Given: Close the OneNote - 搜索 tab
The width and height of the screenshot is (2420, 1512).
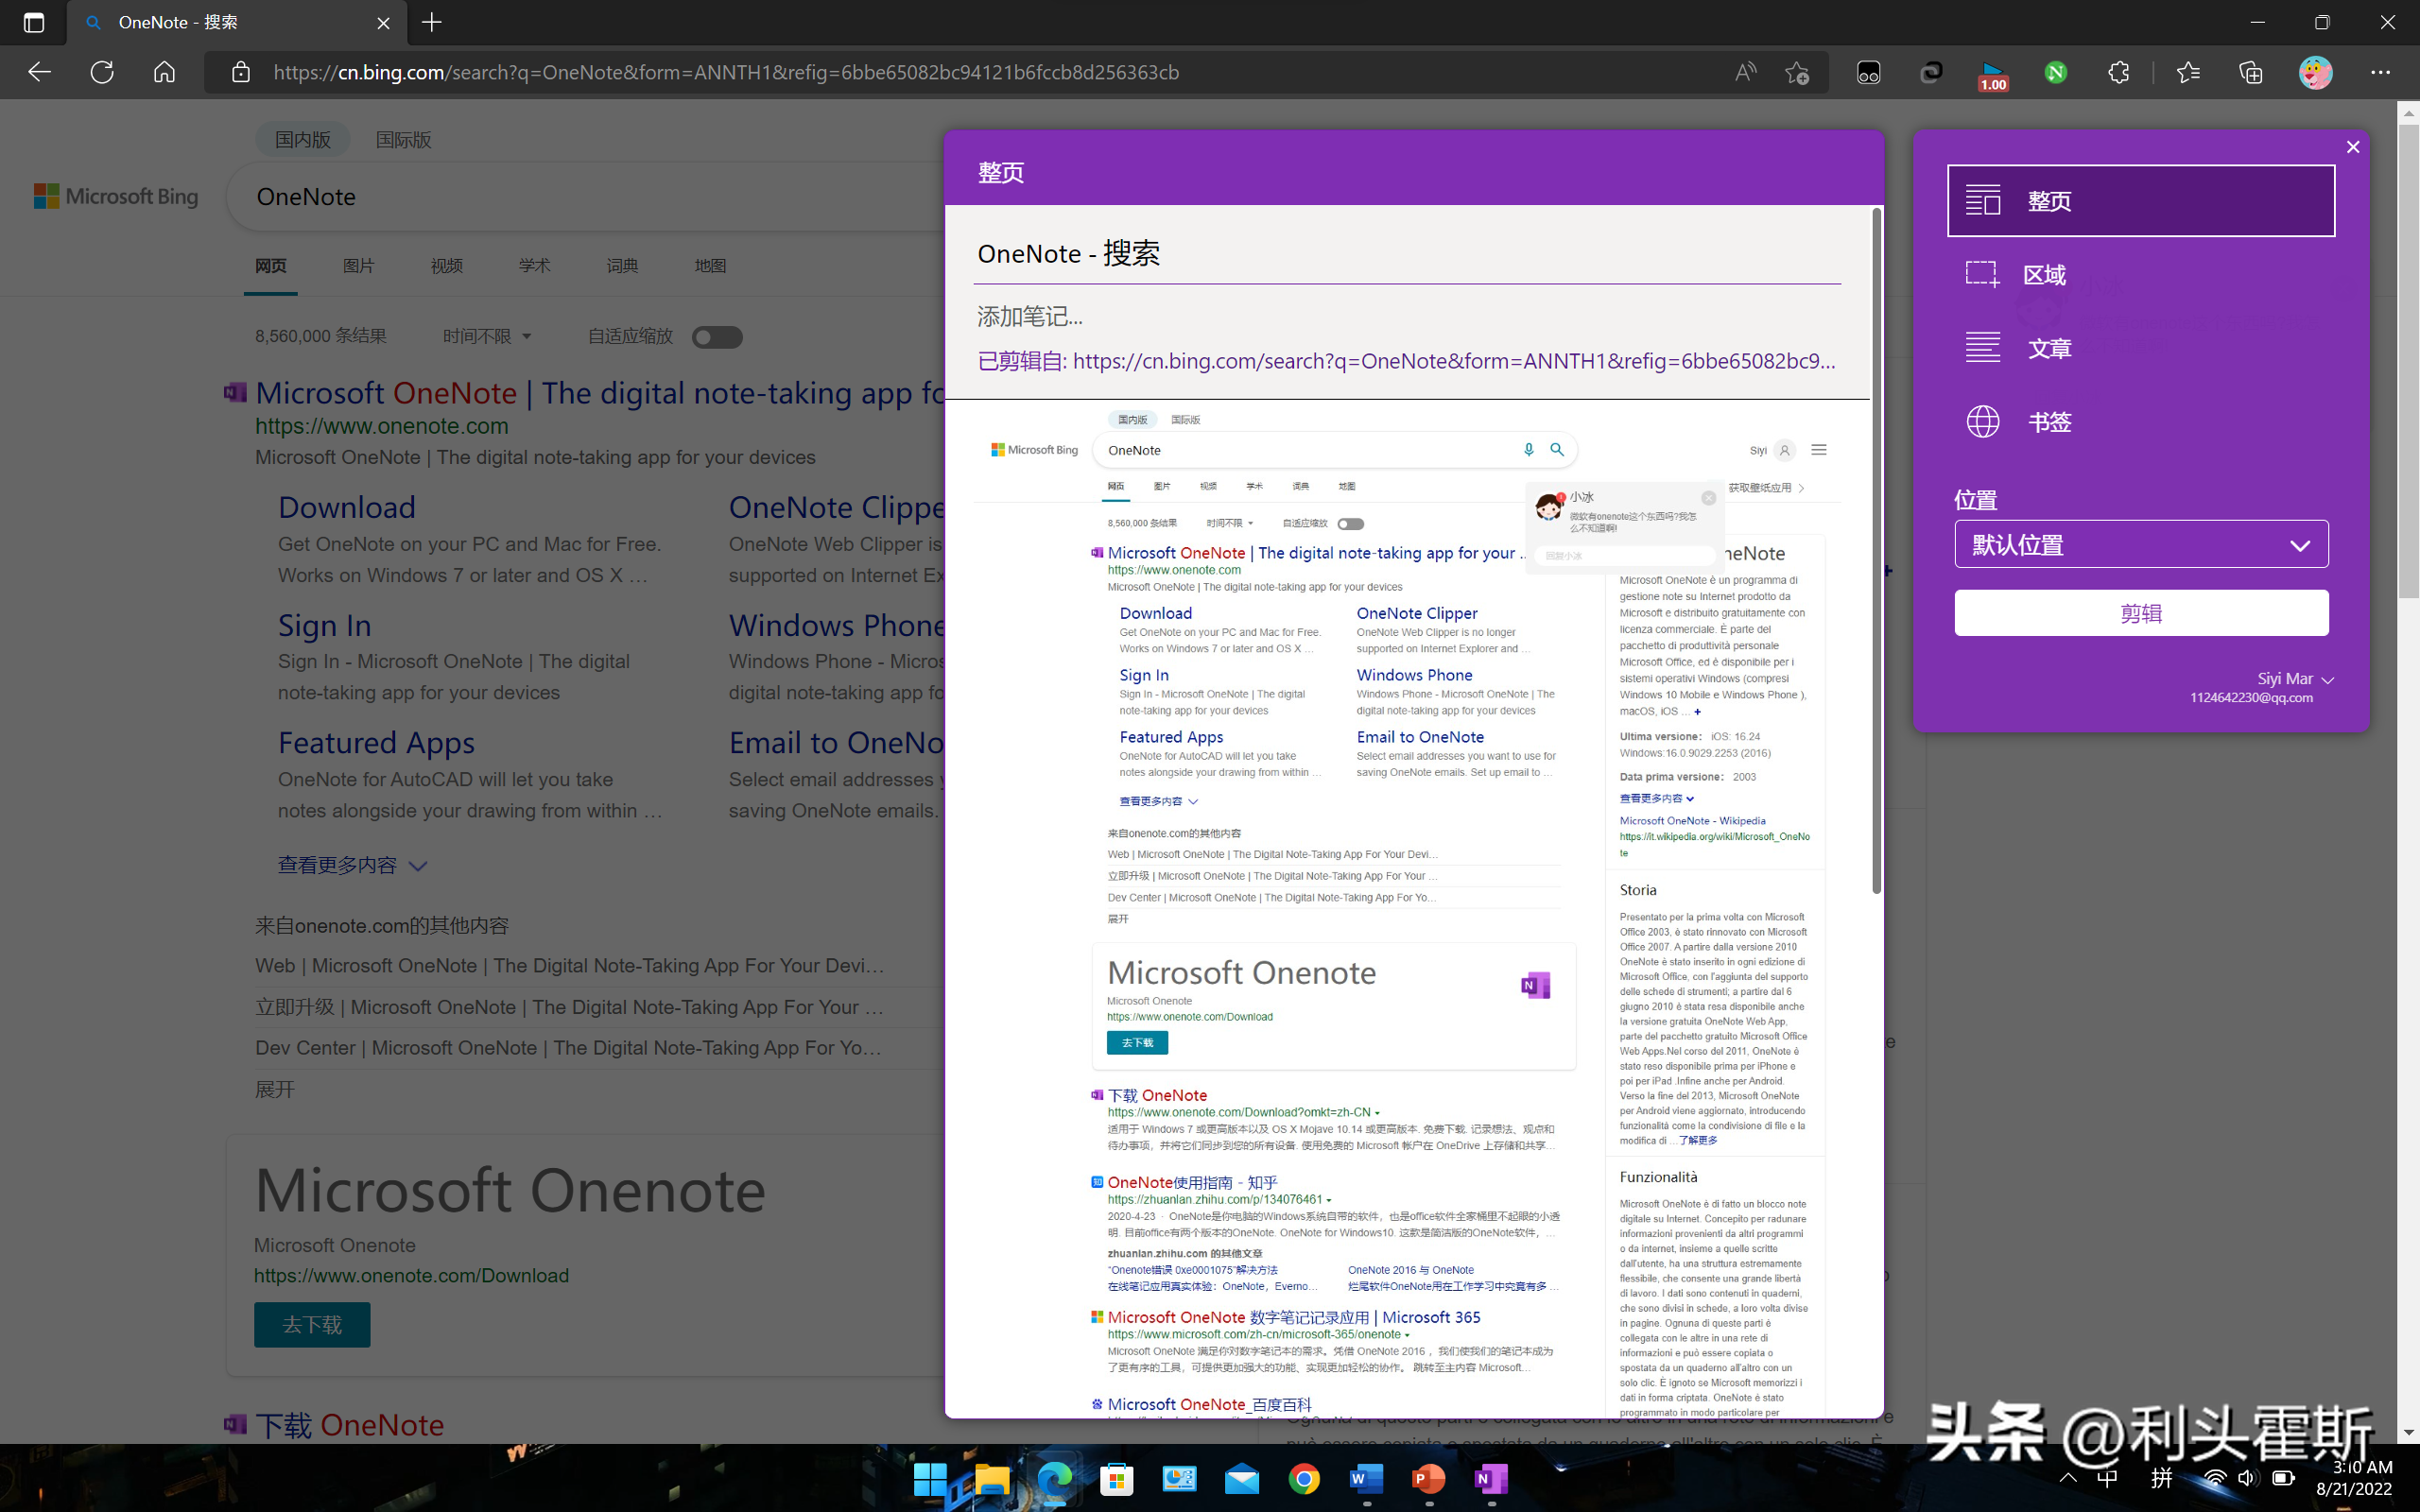Looking at the screenshot, I should tap(383, 23).
